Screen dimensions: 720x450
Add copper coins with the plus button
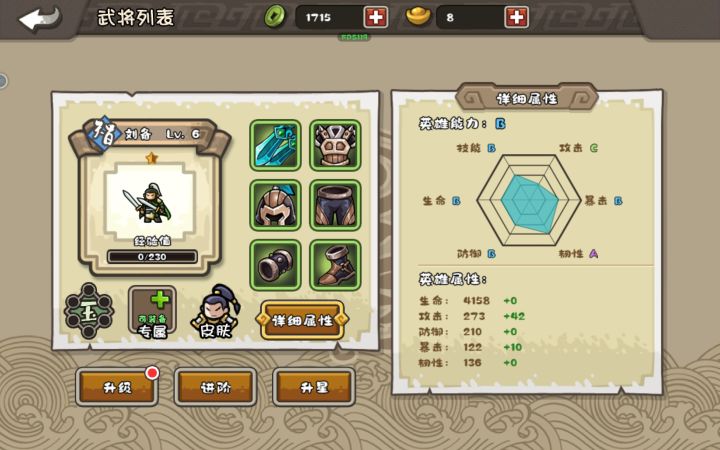(x=376, y=17)
